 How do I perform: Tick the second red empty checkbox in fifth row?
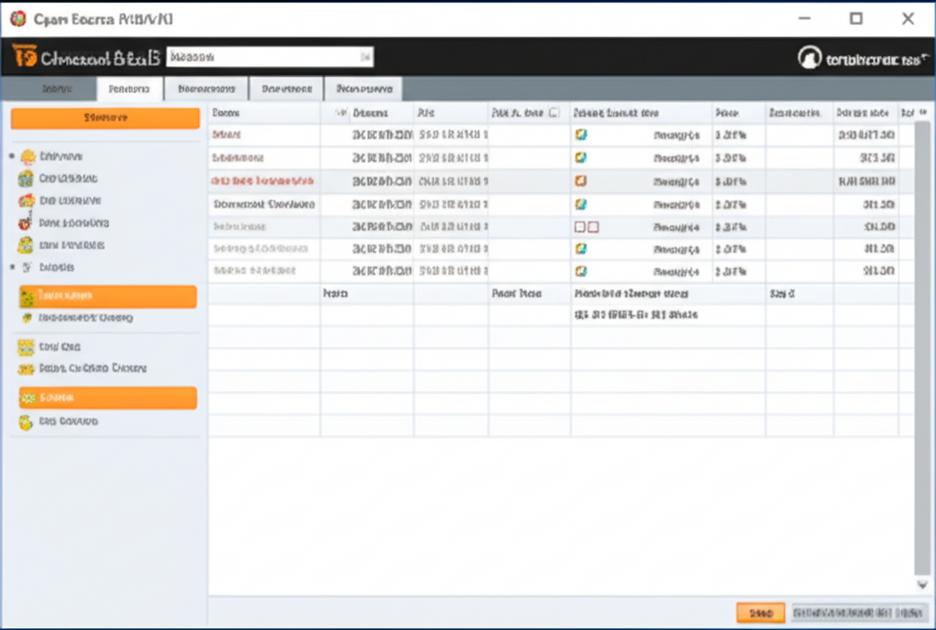coord(593,227)
